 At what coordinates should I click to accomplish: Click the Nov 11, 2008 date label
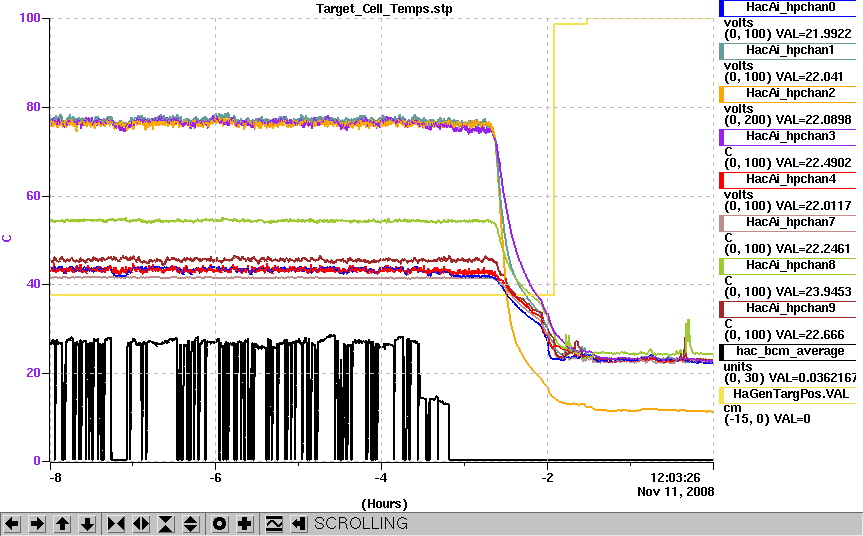point(675,491)
